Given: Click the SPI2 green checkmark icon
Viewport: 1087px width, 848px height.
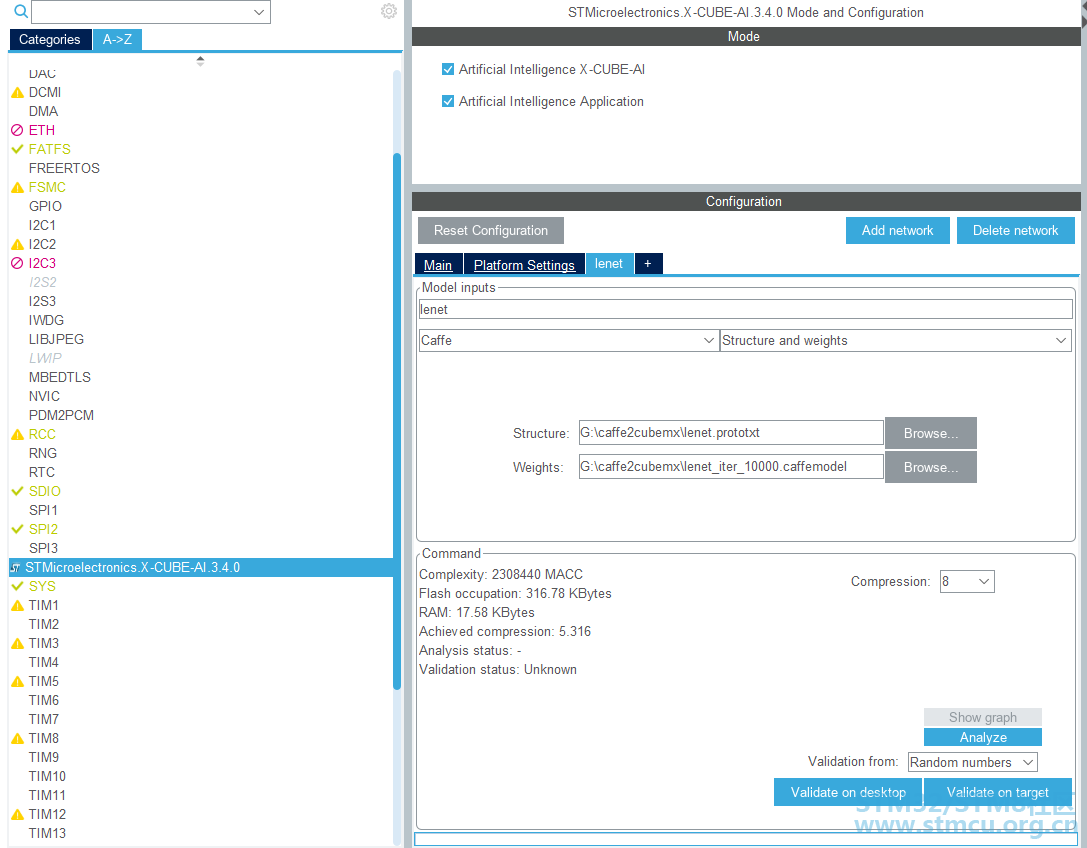Looking at the screenshot, I should pyautogui.click(x=17, y=529).
